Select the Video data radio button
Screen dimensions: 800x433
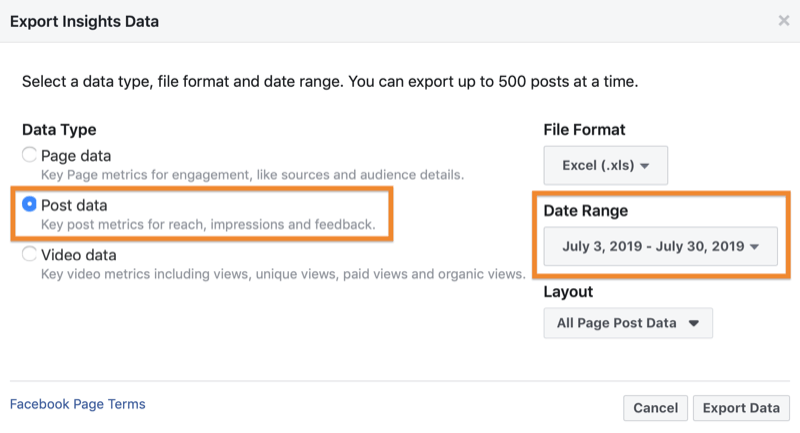29,253
